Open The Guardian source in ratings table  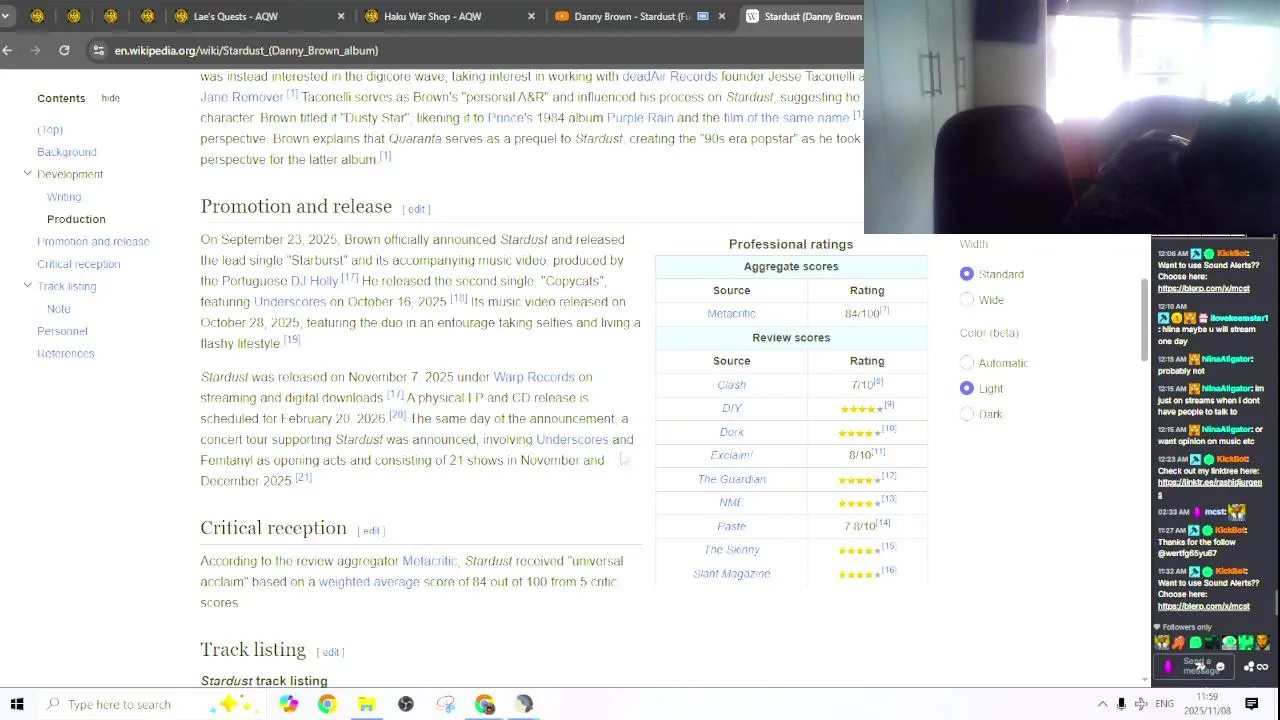click(731, 479)
